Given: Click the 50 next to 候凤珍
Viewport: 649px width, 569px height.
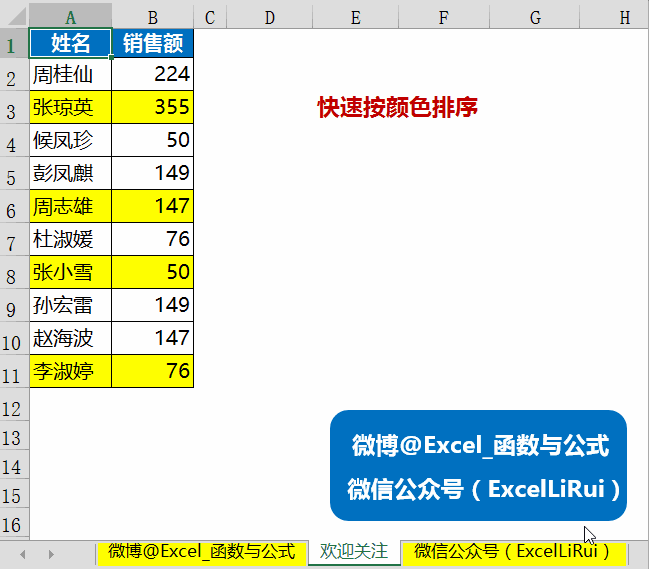Looking at the screenshot, I should (x=153, y=140).
